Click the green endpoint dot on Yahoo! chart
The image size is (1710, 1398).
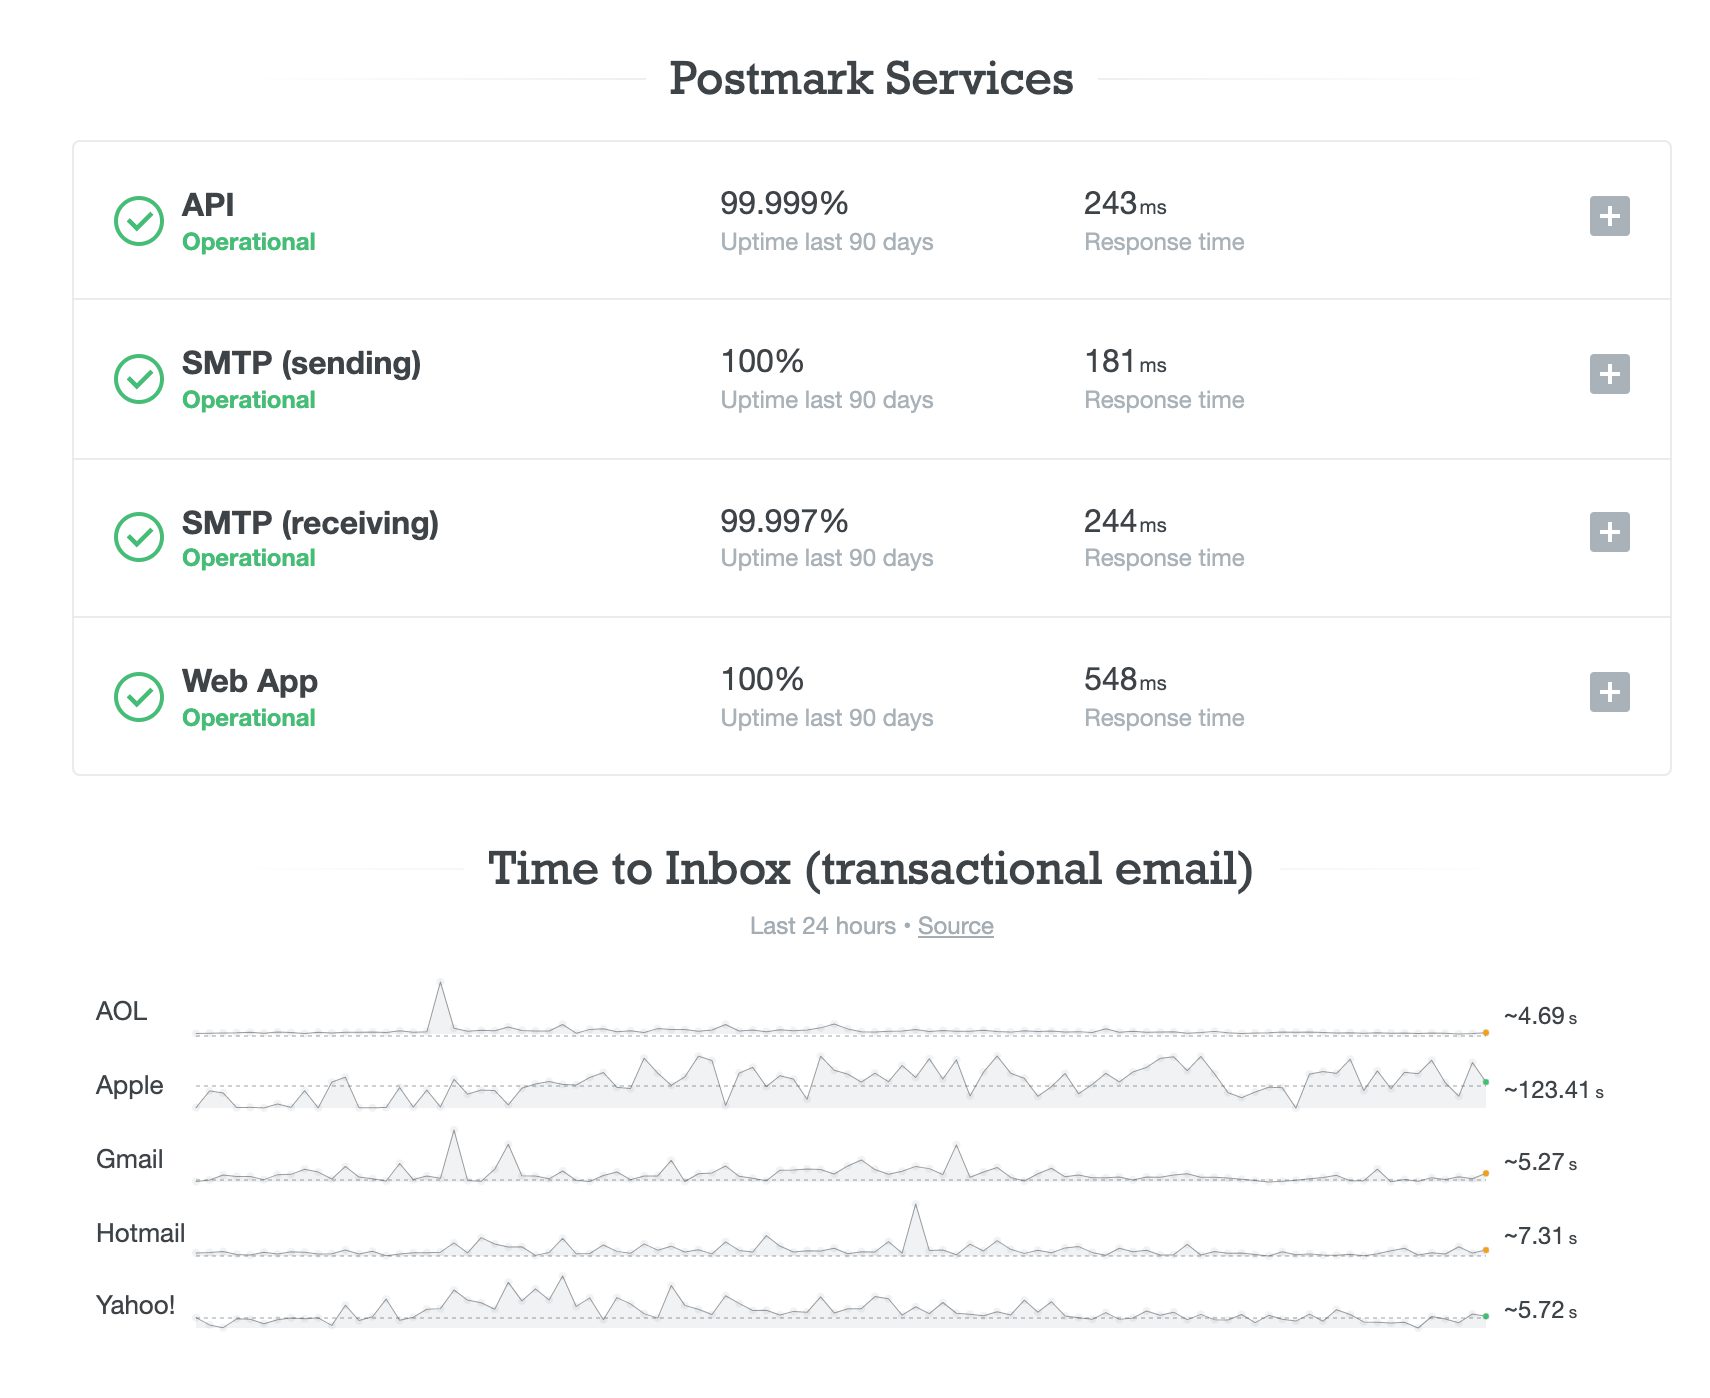coord(1486,1316)
